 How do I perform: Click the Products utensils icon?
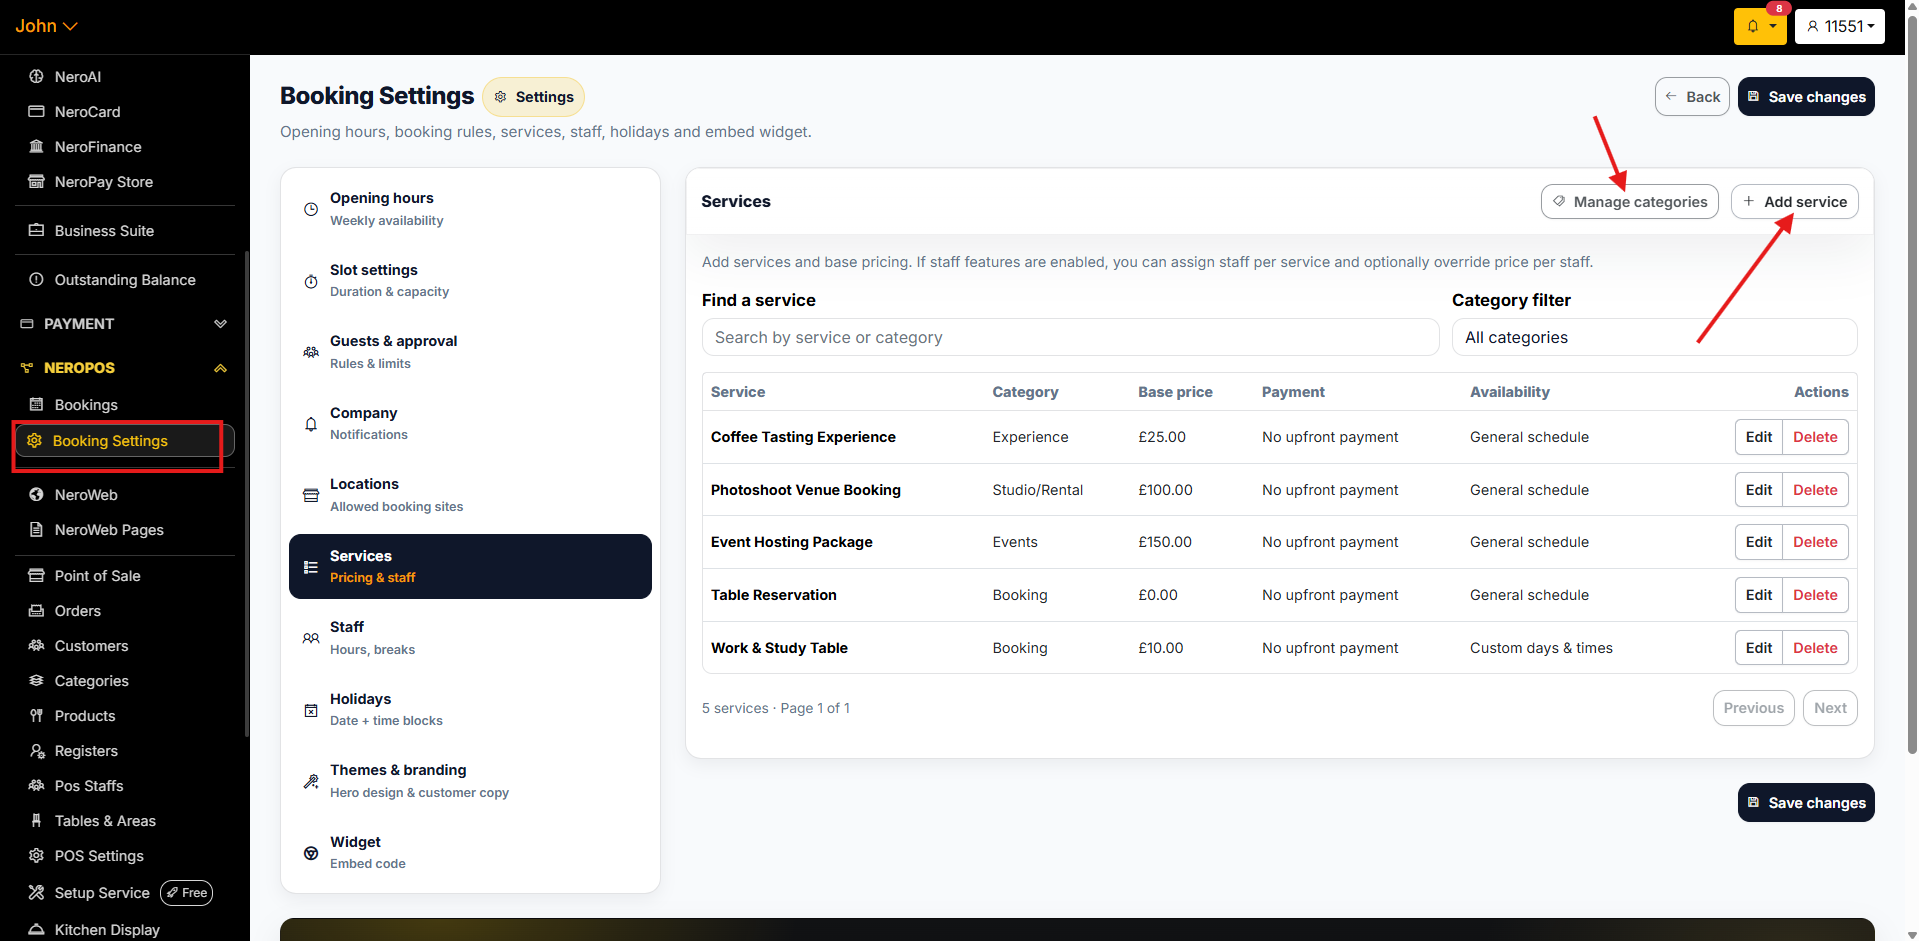(x=36, y=716)
